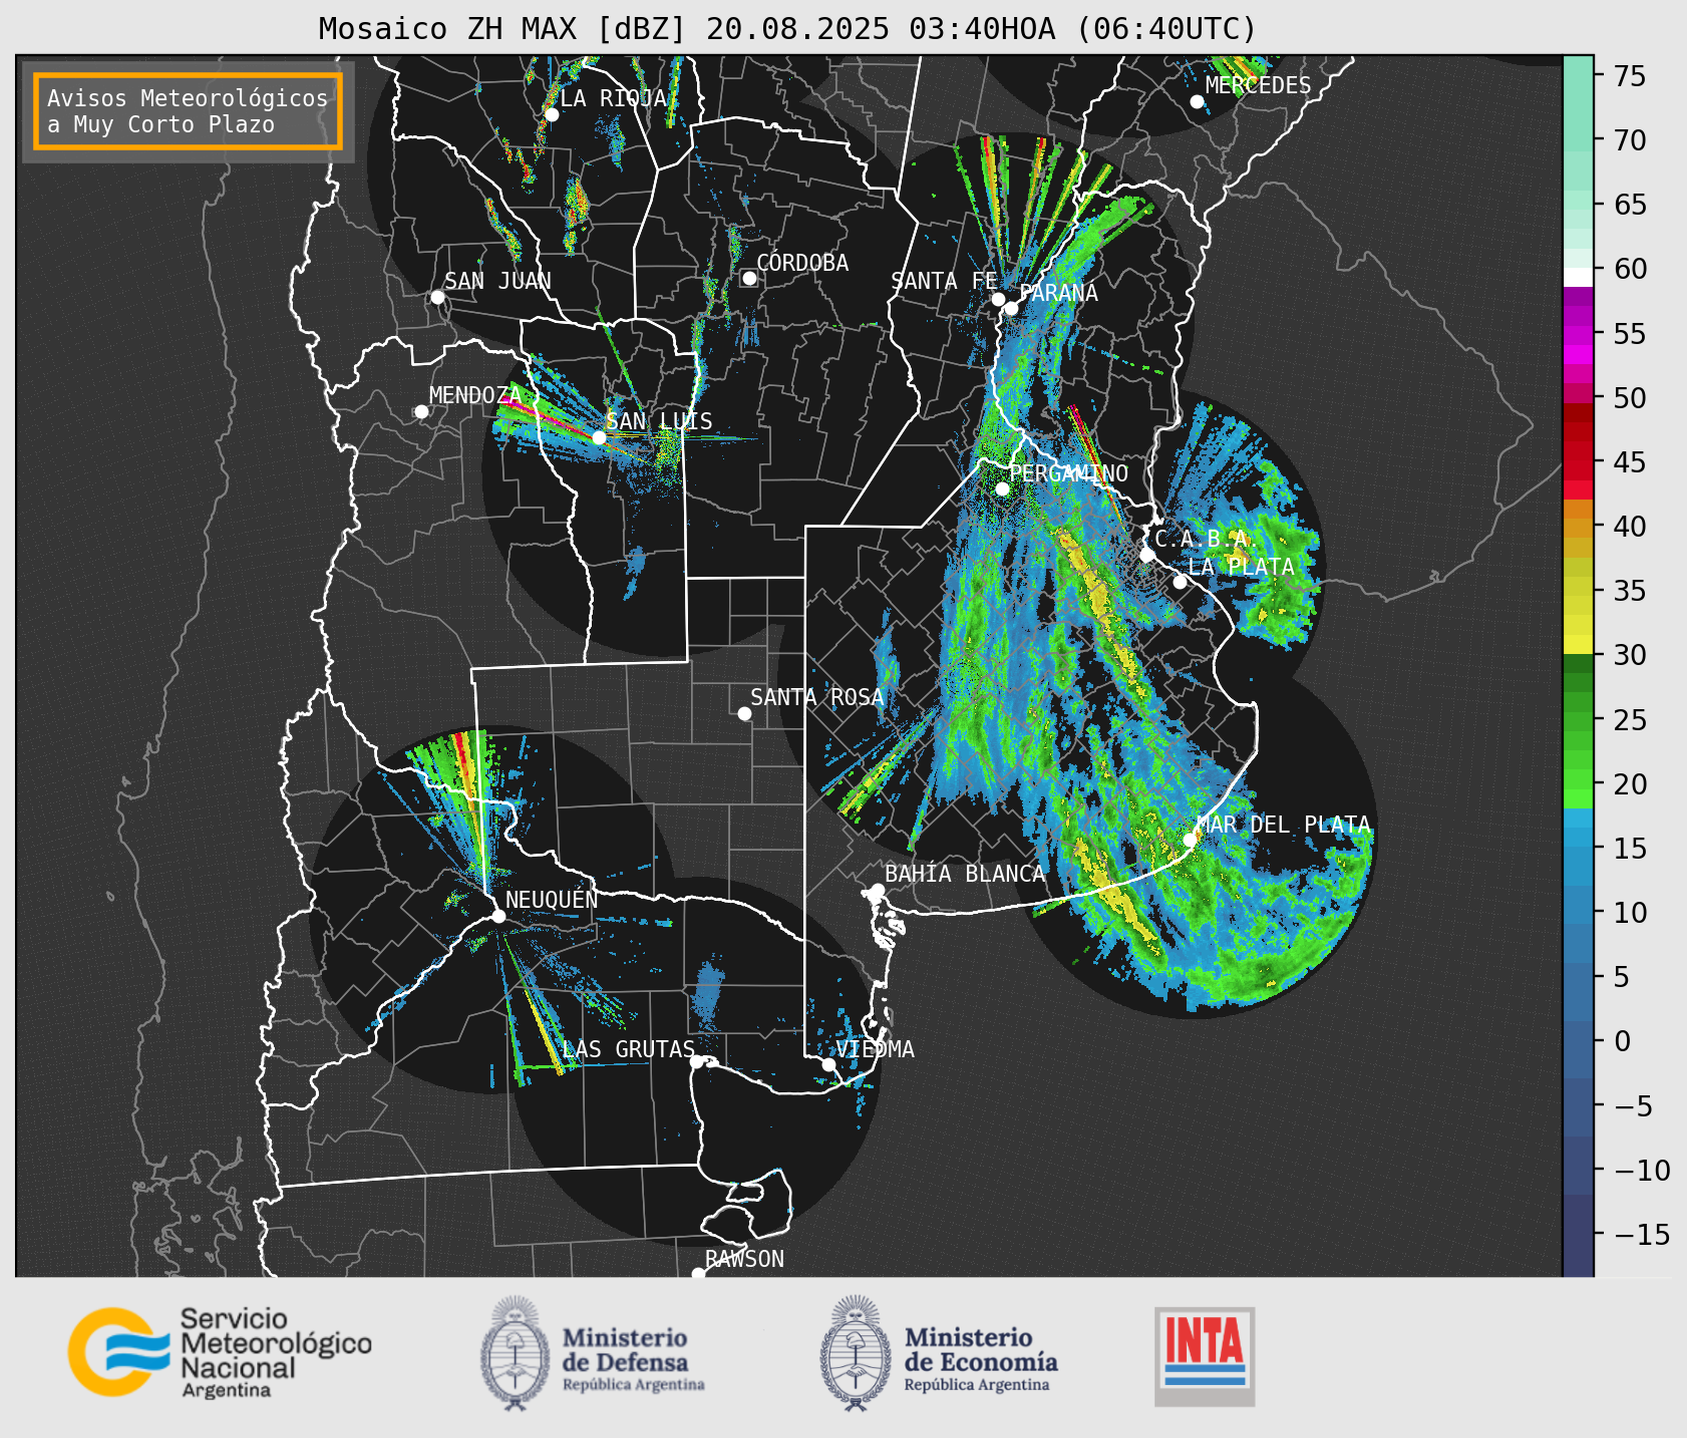The image size is (1687, 1438).
Task: Click the San Juan city marker dot
Action: (x=437, y=297)
